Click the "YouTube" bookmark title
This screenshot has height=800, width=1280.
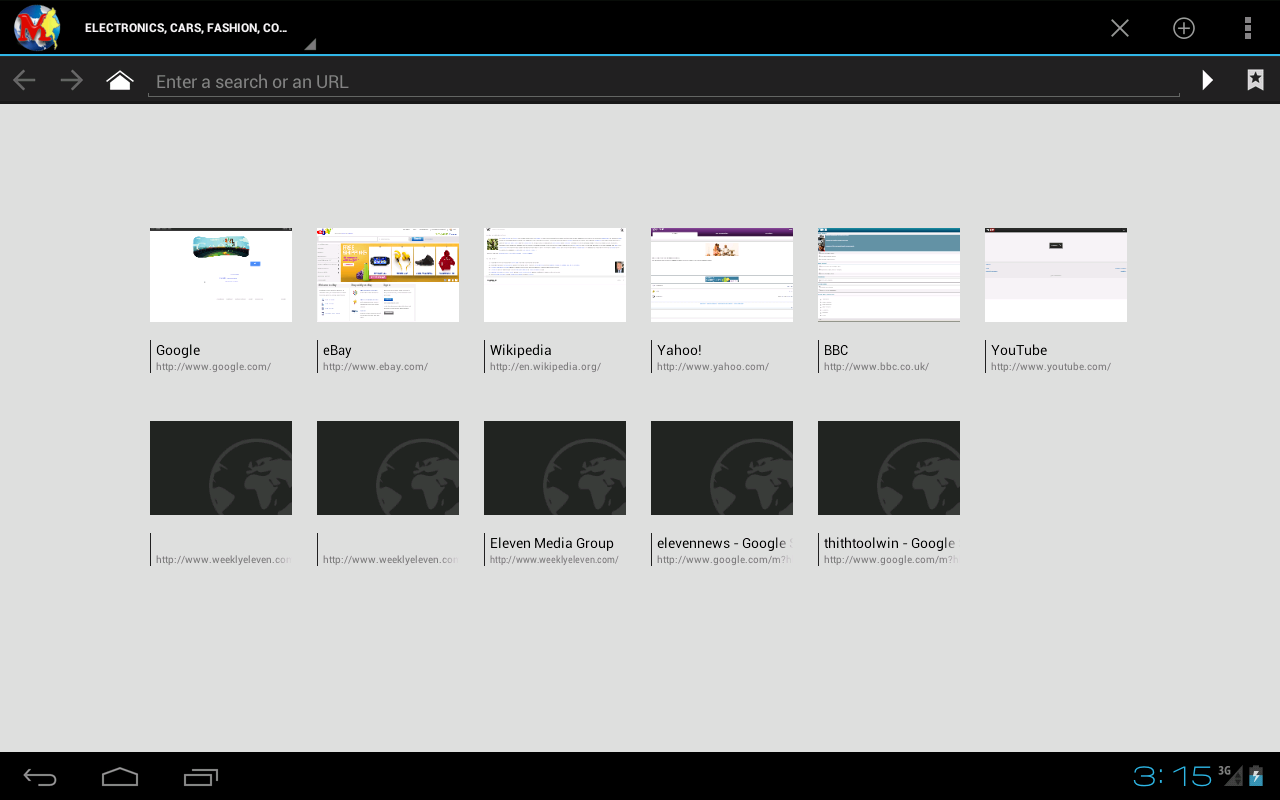[1019, 350]
